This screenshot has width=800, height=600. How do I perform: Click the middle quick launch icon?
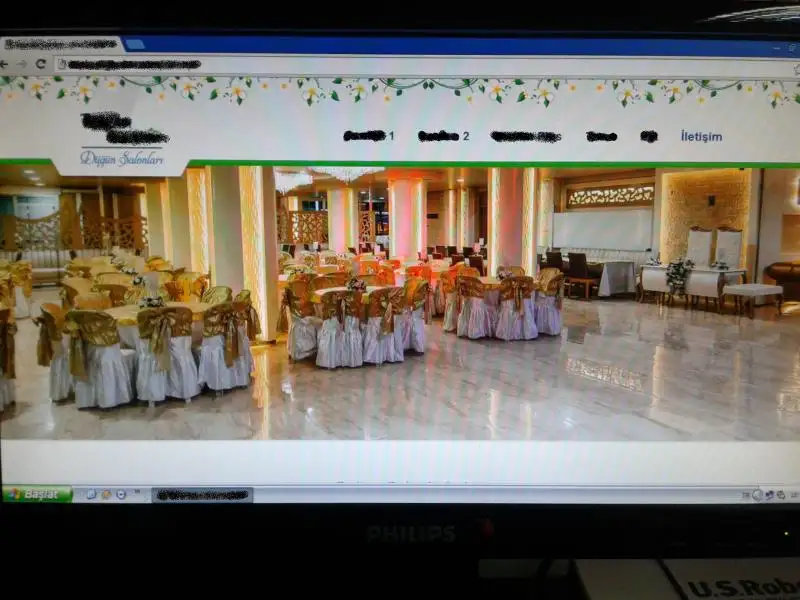[x=106, y=494]
